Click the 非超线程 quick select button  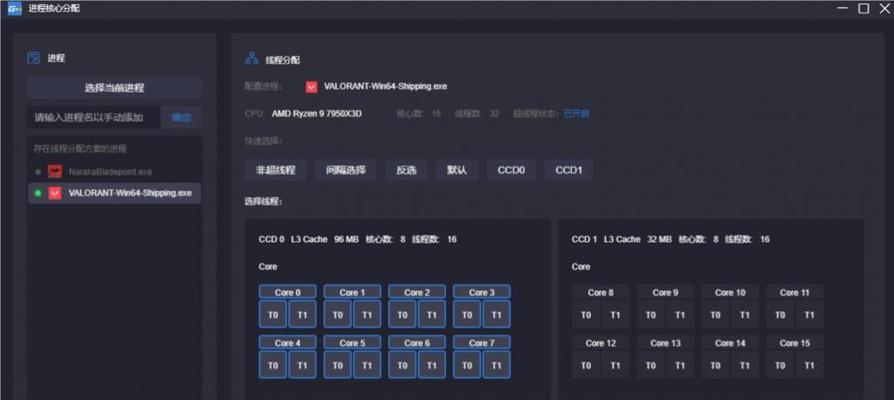click(275, 170)
